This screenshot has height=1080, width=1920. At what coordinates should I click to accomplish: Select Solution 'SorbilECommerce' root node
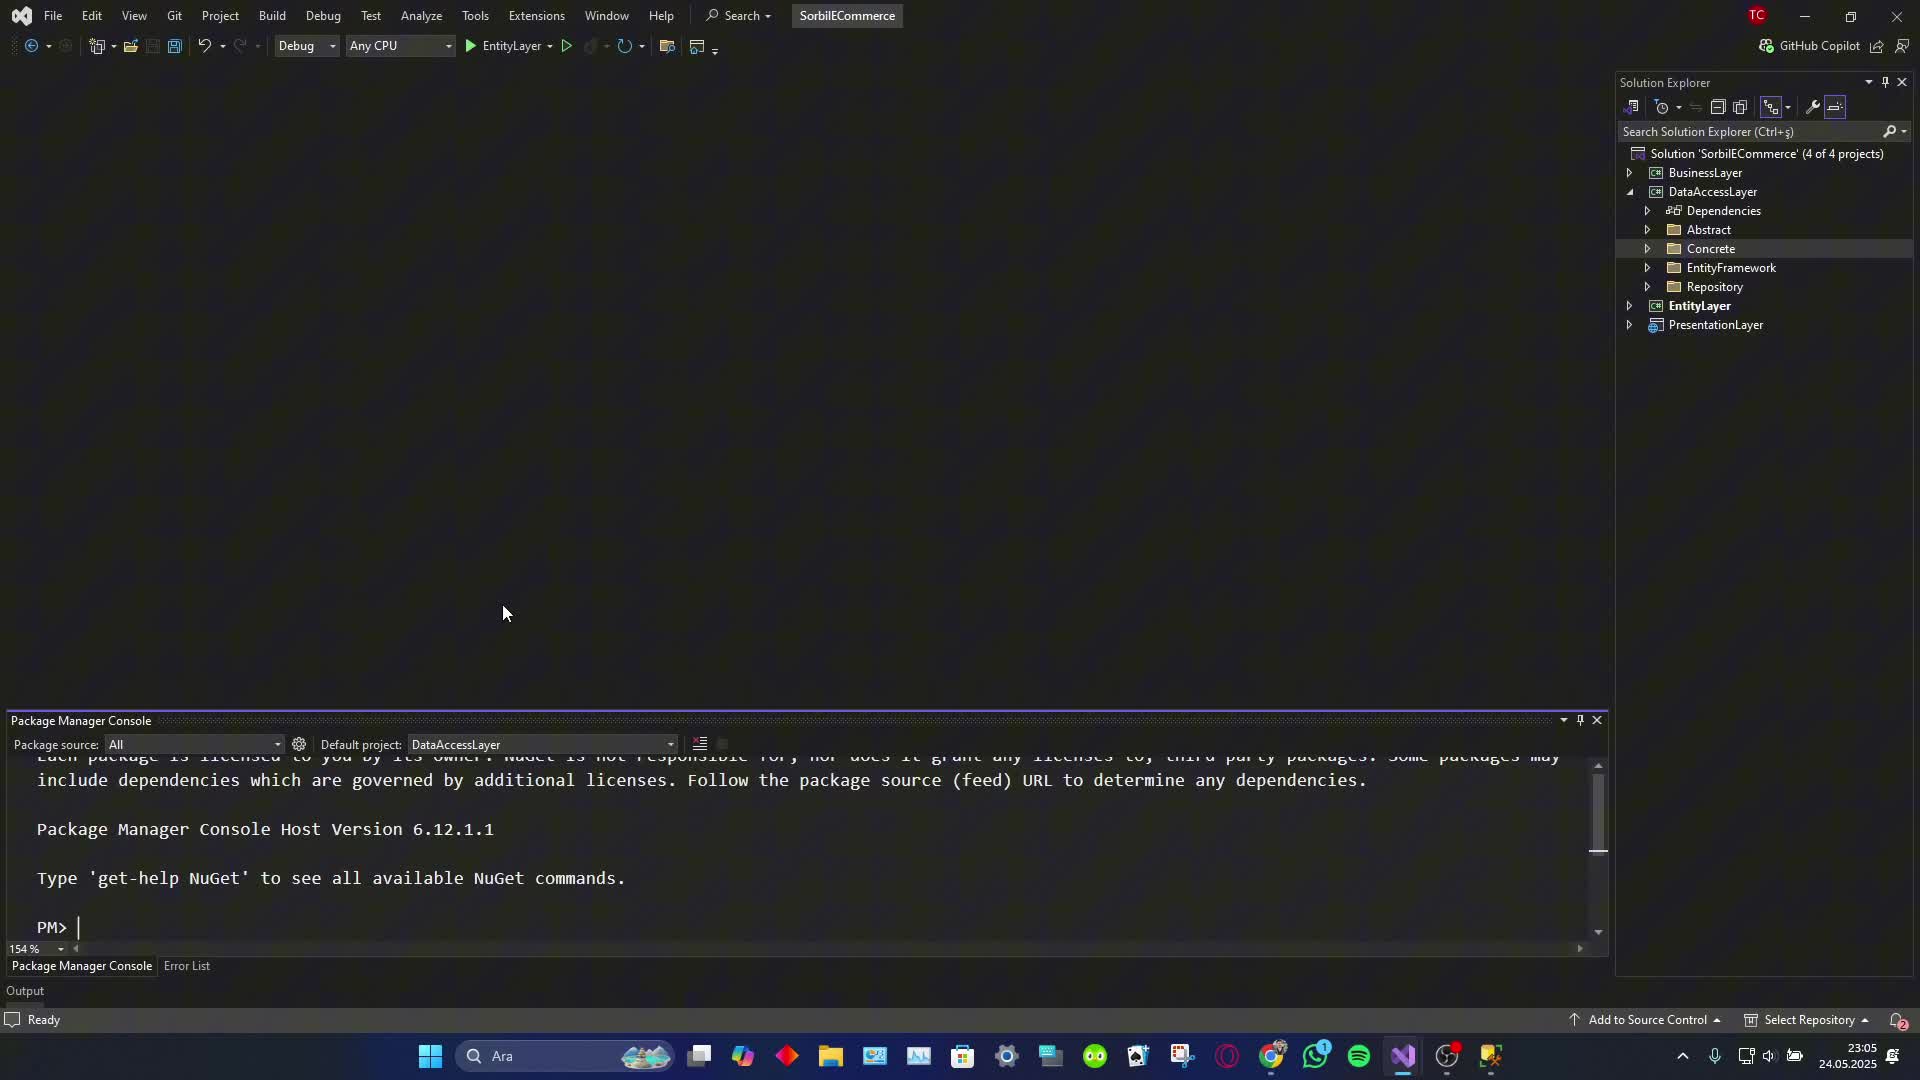pos(1766,154)
